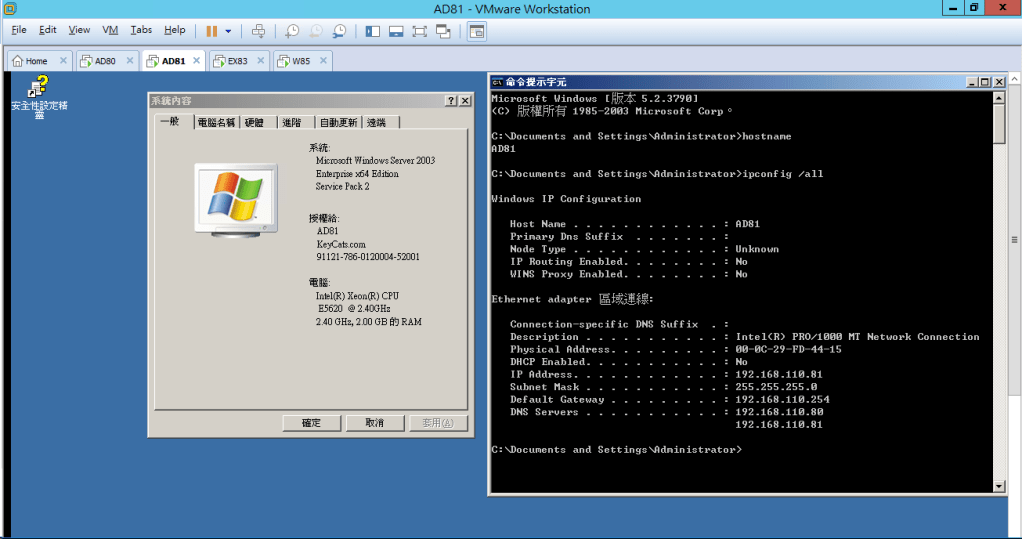This screenshot has width=1022, height=539.
Task: Open the 自動更新 tab
Action: (x=337, y=122)
